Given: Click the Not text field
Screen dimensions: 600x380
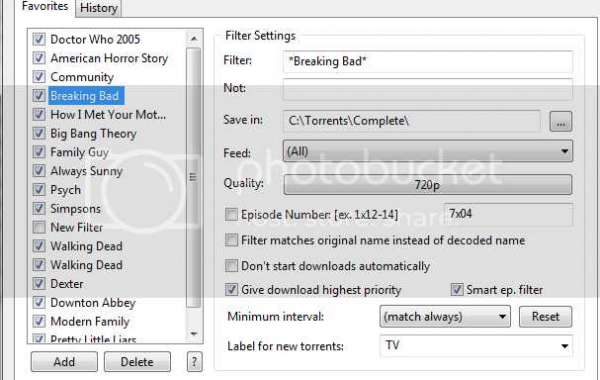Looking at the screenshot, I should click(x=428, y=89).
